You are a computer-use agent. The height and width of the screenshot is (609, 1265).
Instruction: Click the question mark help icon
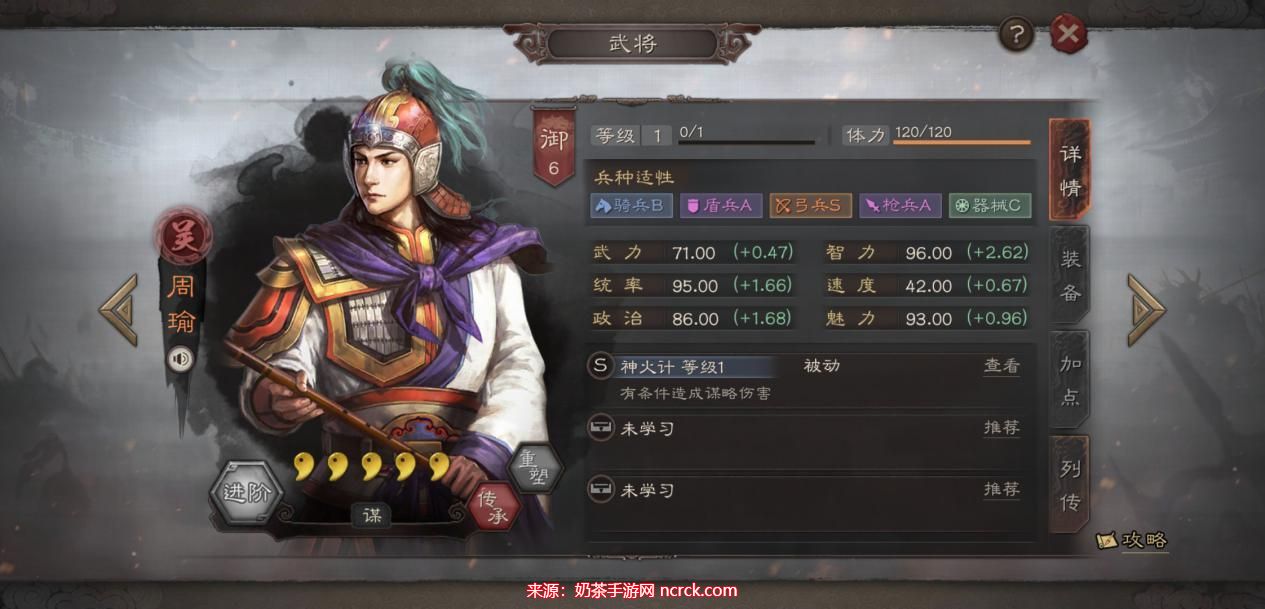point(1017,36)
